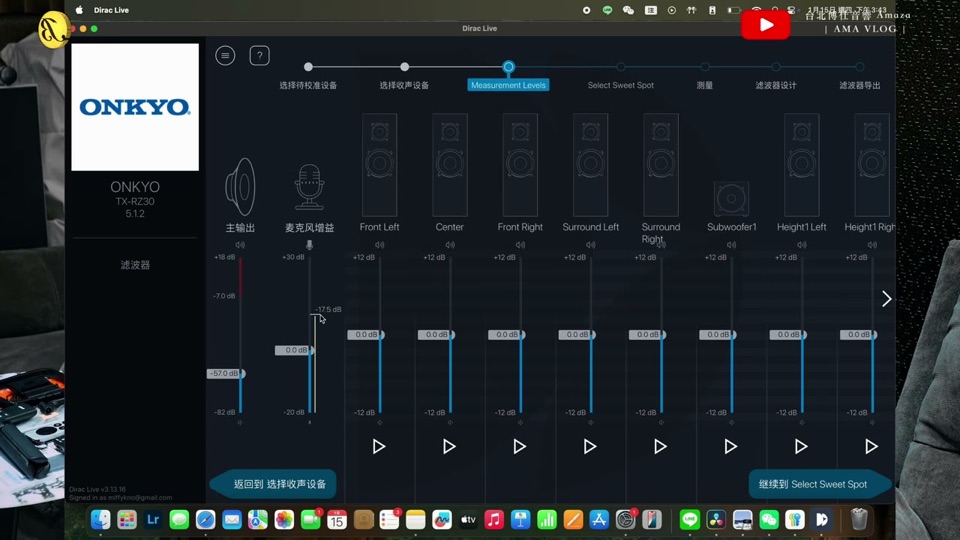Open Finder from the Dock
This screenshot has height=540, width=960.
click(100, 520)
